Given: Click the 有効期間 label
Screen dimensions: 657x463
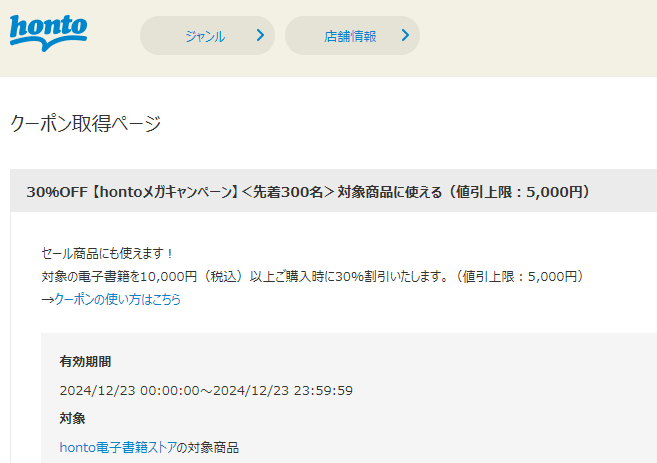Looking at the screenshot, I should click(x=85, y=361).
